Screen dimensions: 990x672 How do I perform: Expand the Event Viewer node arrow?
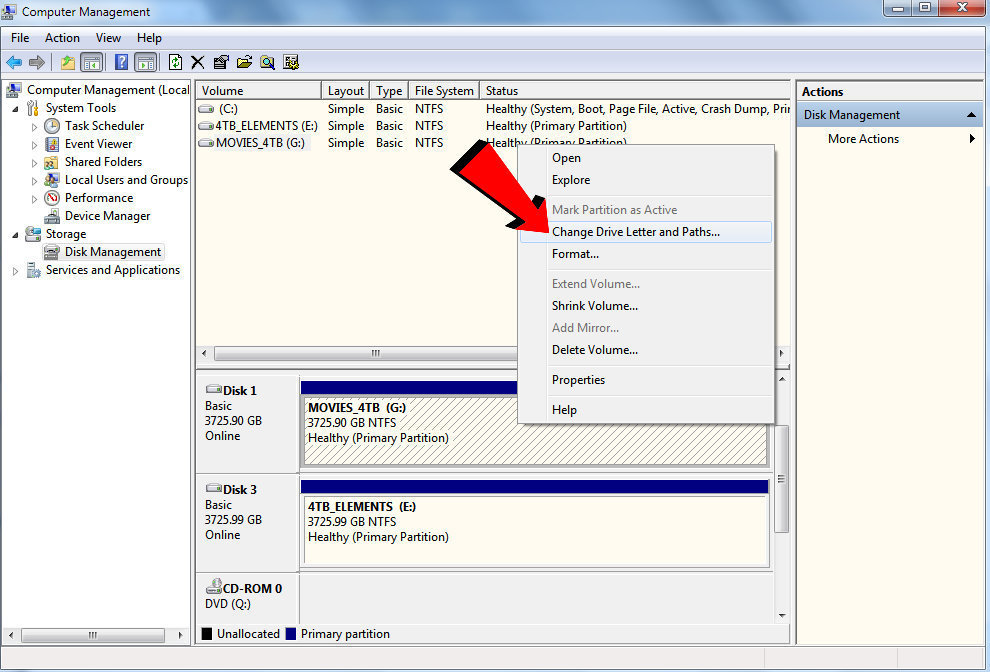pos(35,145)
